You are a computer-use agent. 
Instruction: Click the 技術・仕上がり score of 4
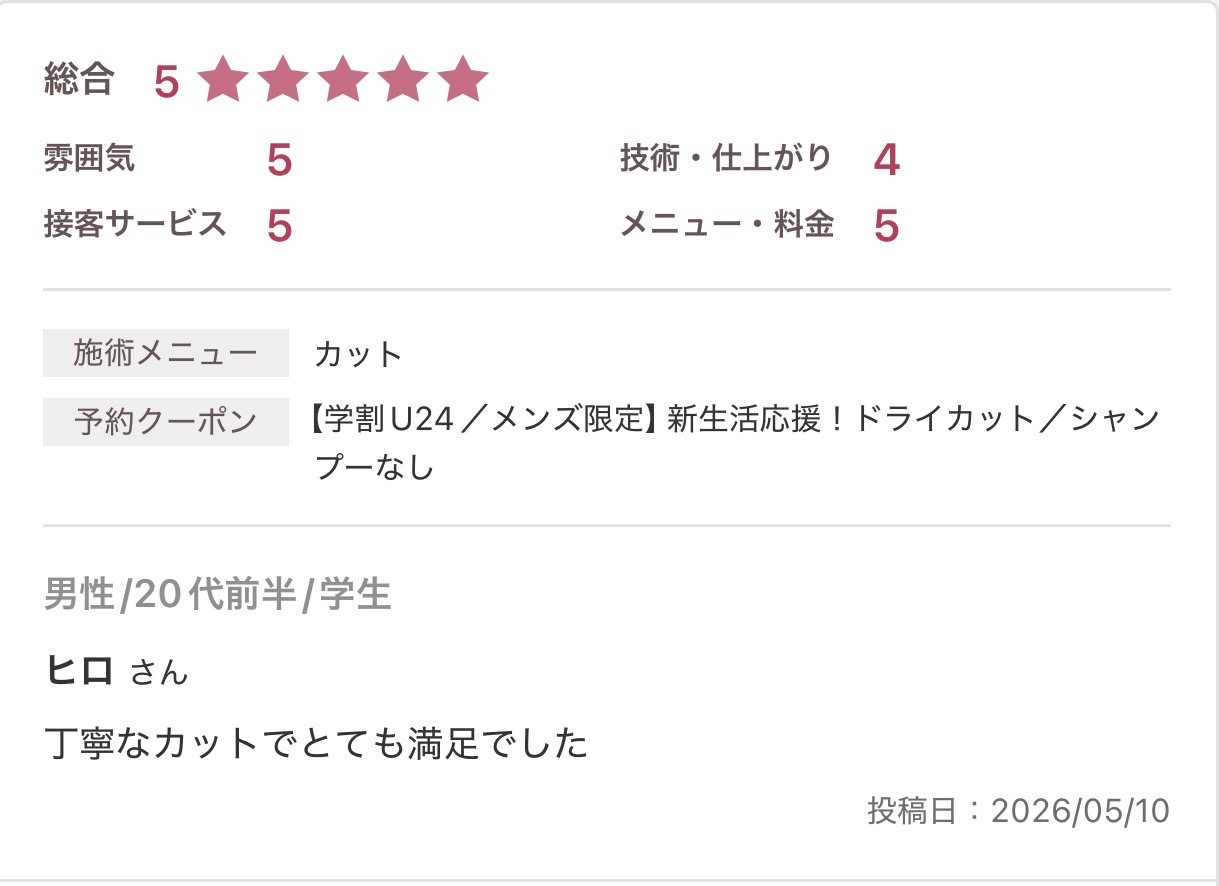(x=886, y=160)
